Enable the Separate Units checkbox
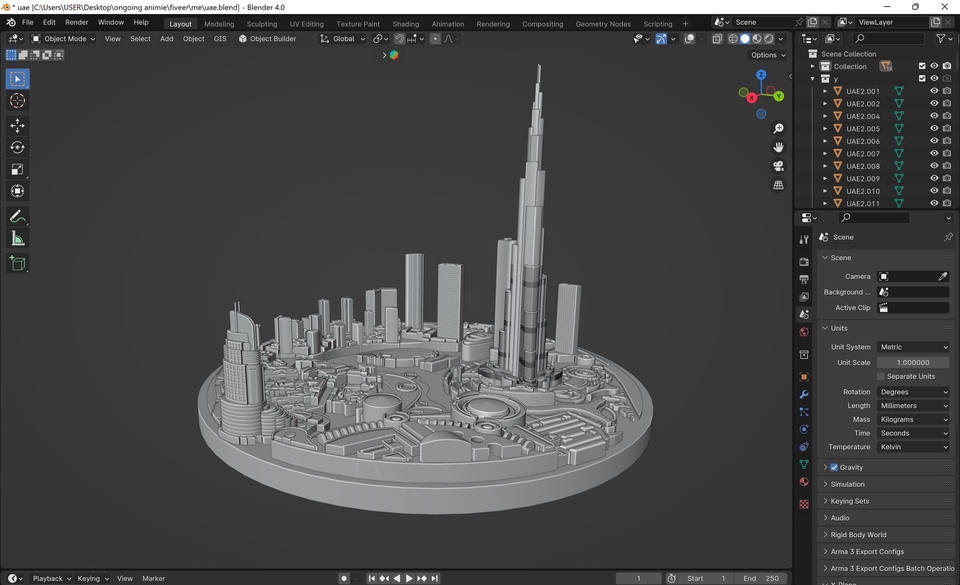The height and width of the screenshot is (585, 960). coord(881,376)
